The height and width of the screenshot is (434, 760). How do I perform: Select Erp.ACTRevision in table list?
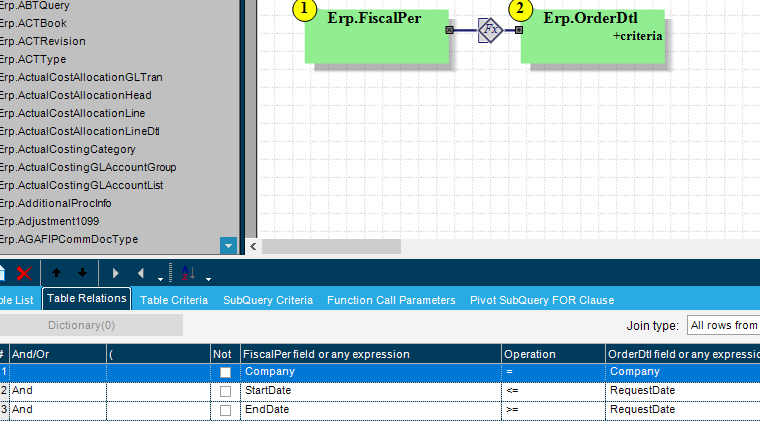pos(43,41)
